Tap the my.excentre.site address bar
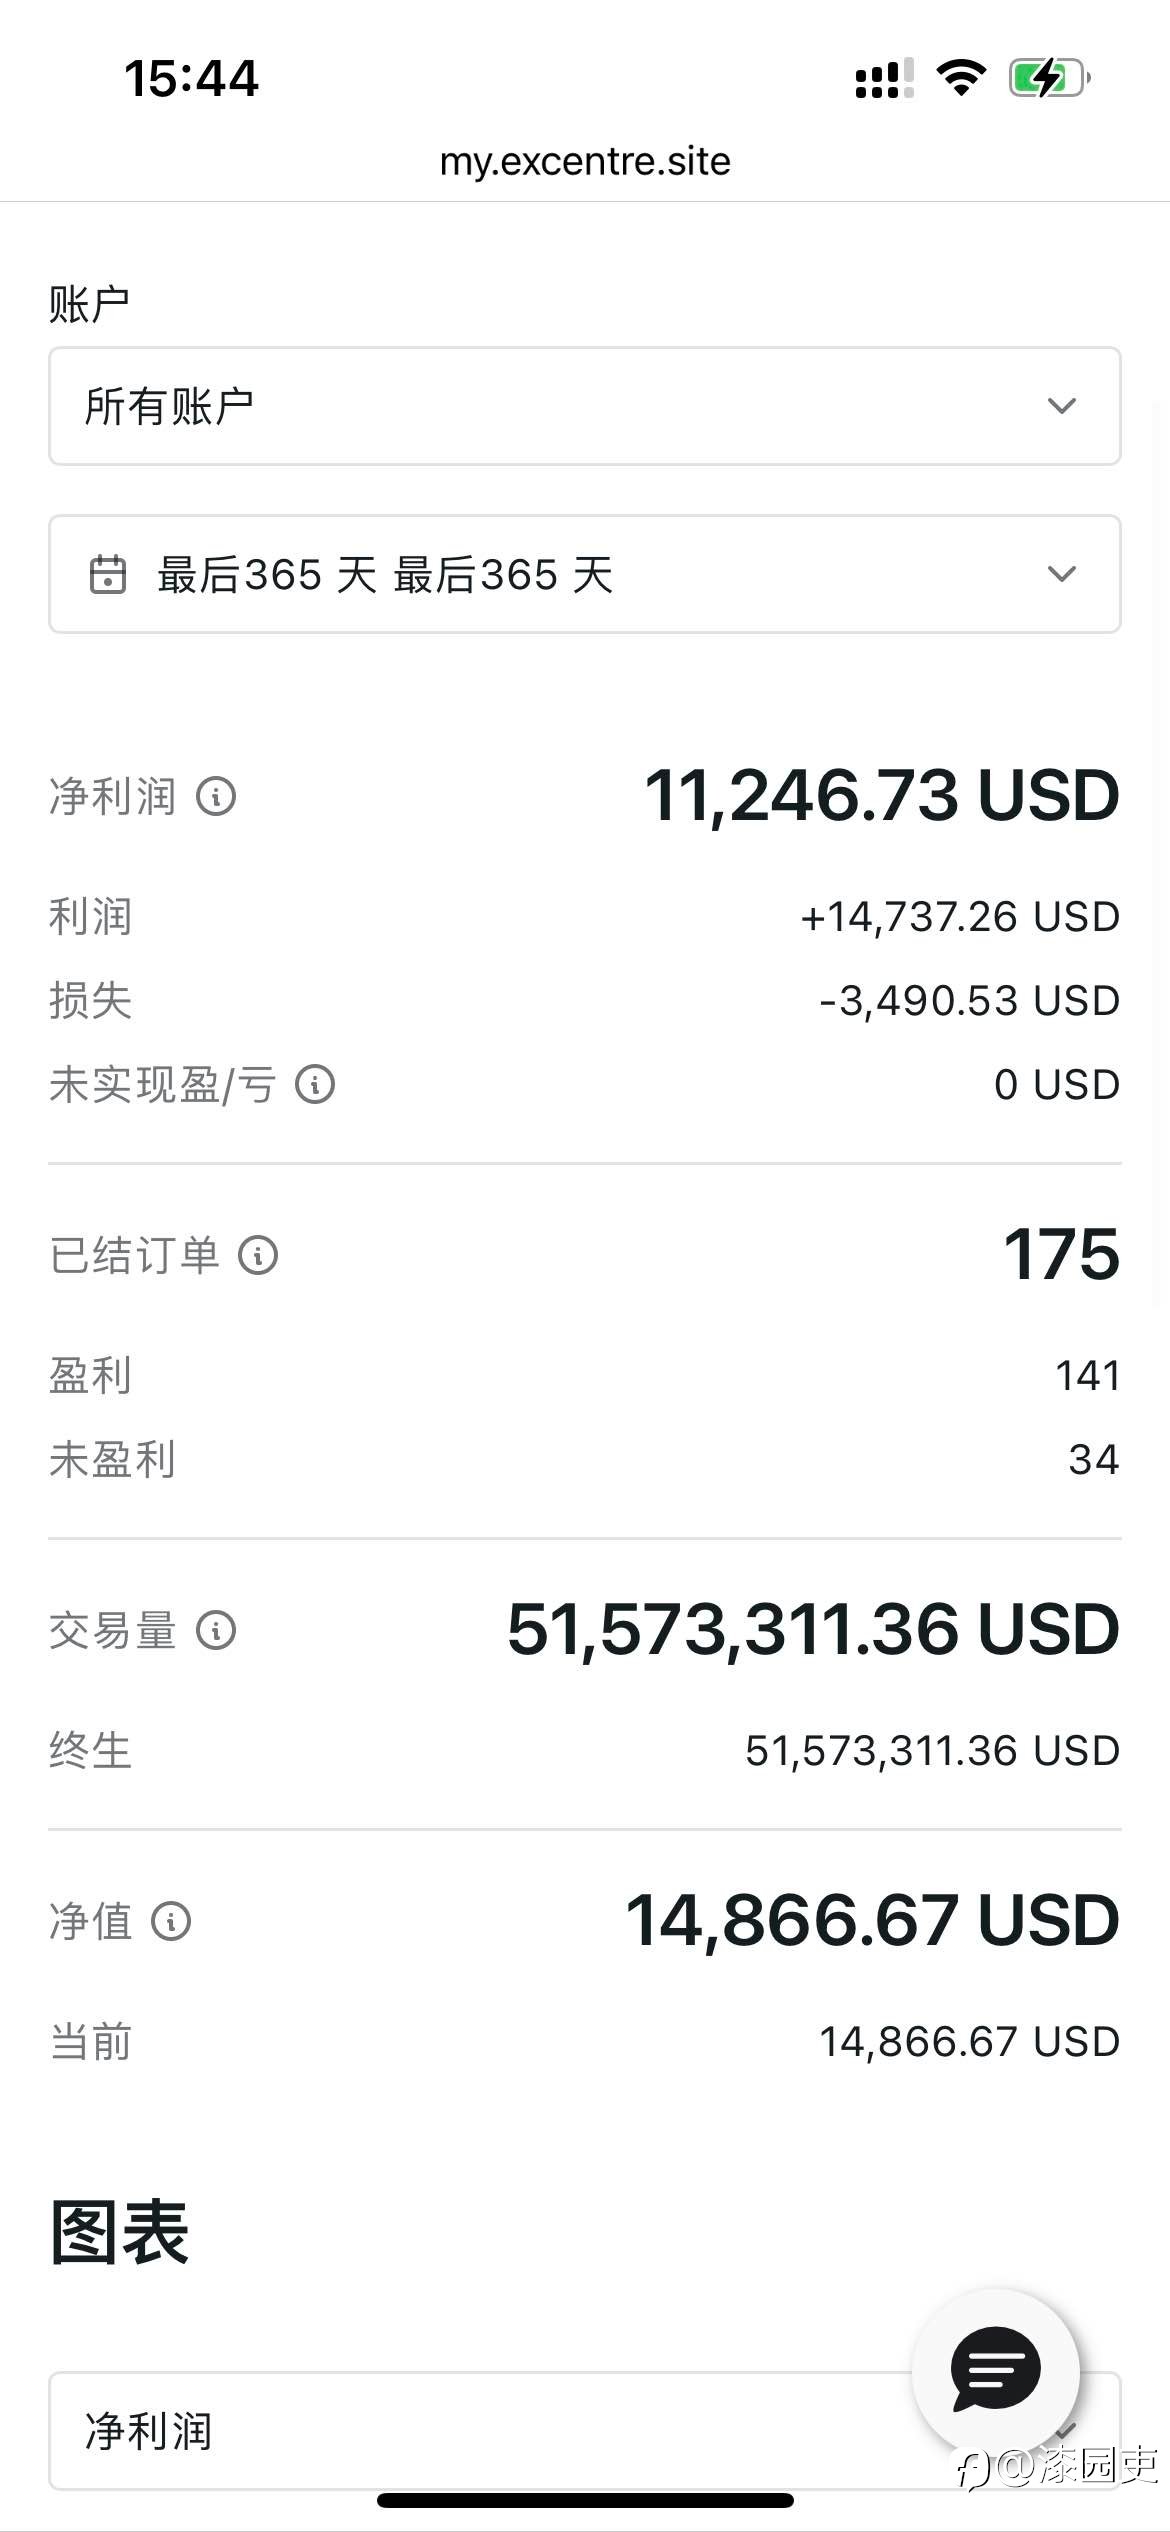Viewport: 1170px width, 2532px height. pos(585,161)
